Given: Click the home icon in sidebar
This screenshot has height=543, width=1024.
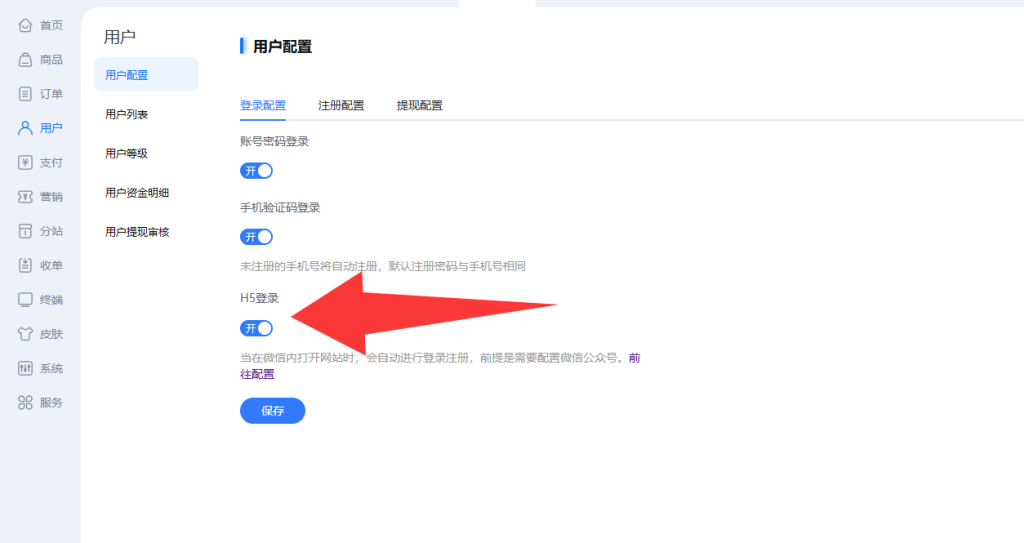Looking at the screenshot, I should tap(26, 25).
